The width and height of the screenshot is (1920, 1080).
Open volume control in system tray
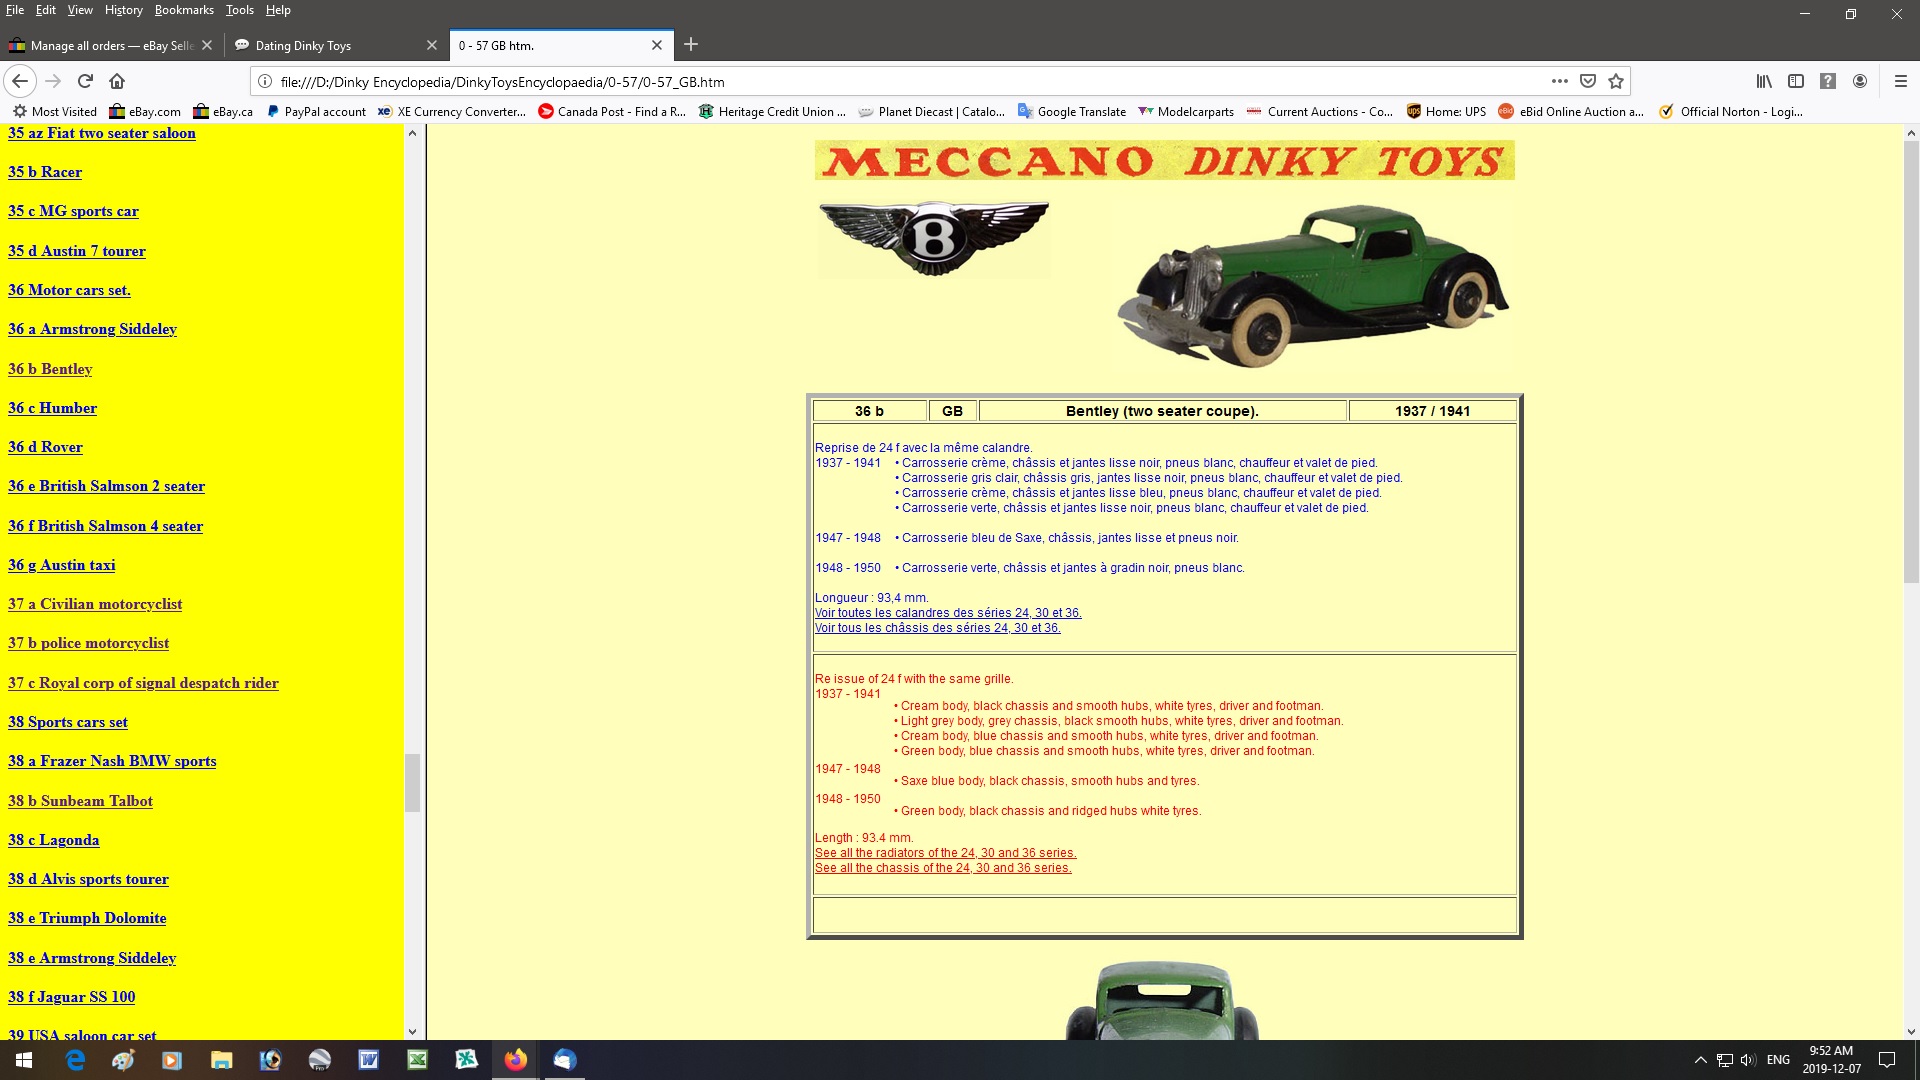1748,1060
